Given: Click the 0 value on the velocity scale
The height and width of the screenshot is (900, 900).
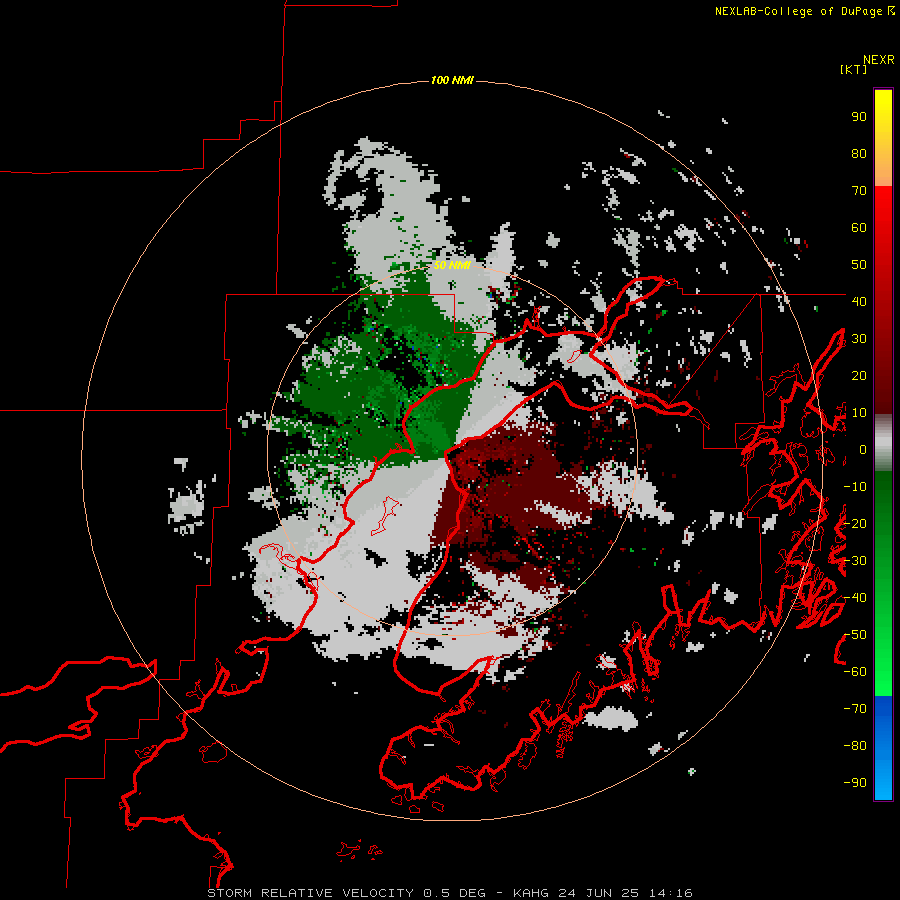Looking at the screenshot, I should pyautogui.click(x=863, y=449).
